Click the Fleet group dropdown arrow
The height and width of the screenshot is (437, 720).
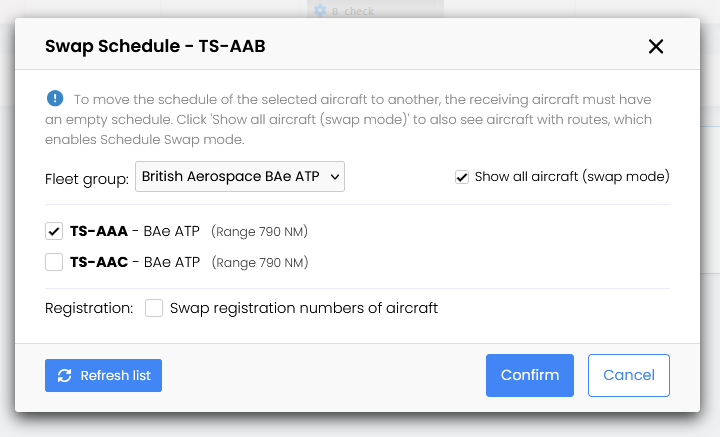[x=334, y=177]
